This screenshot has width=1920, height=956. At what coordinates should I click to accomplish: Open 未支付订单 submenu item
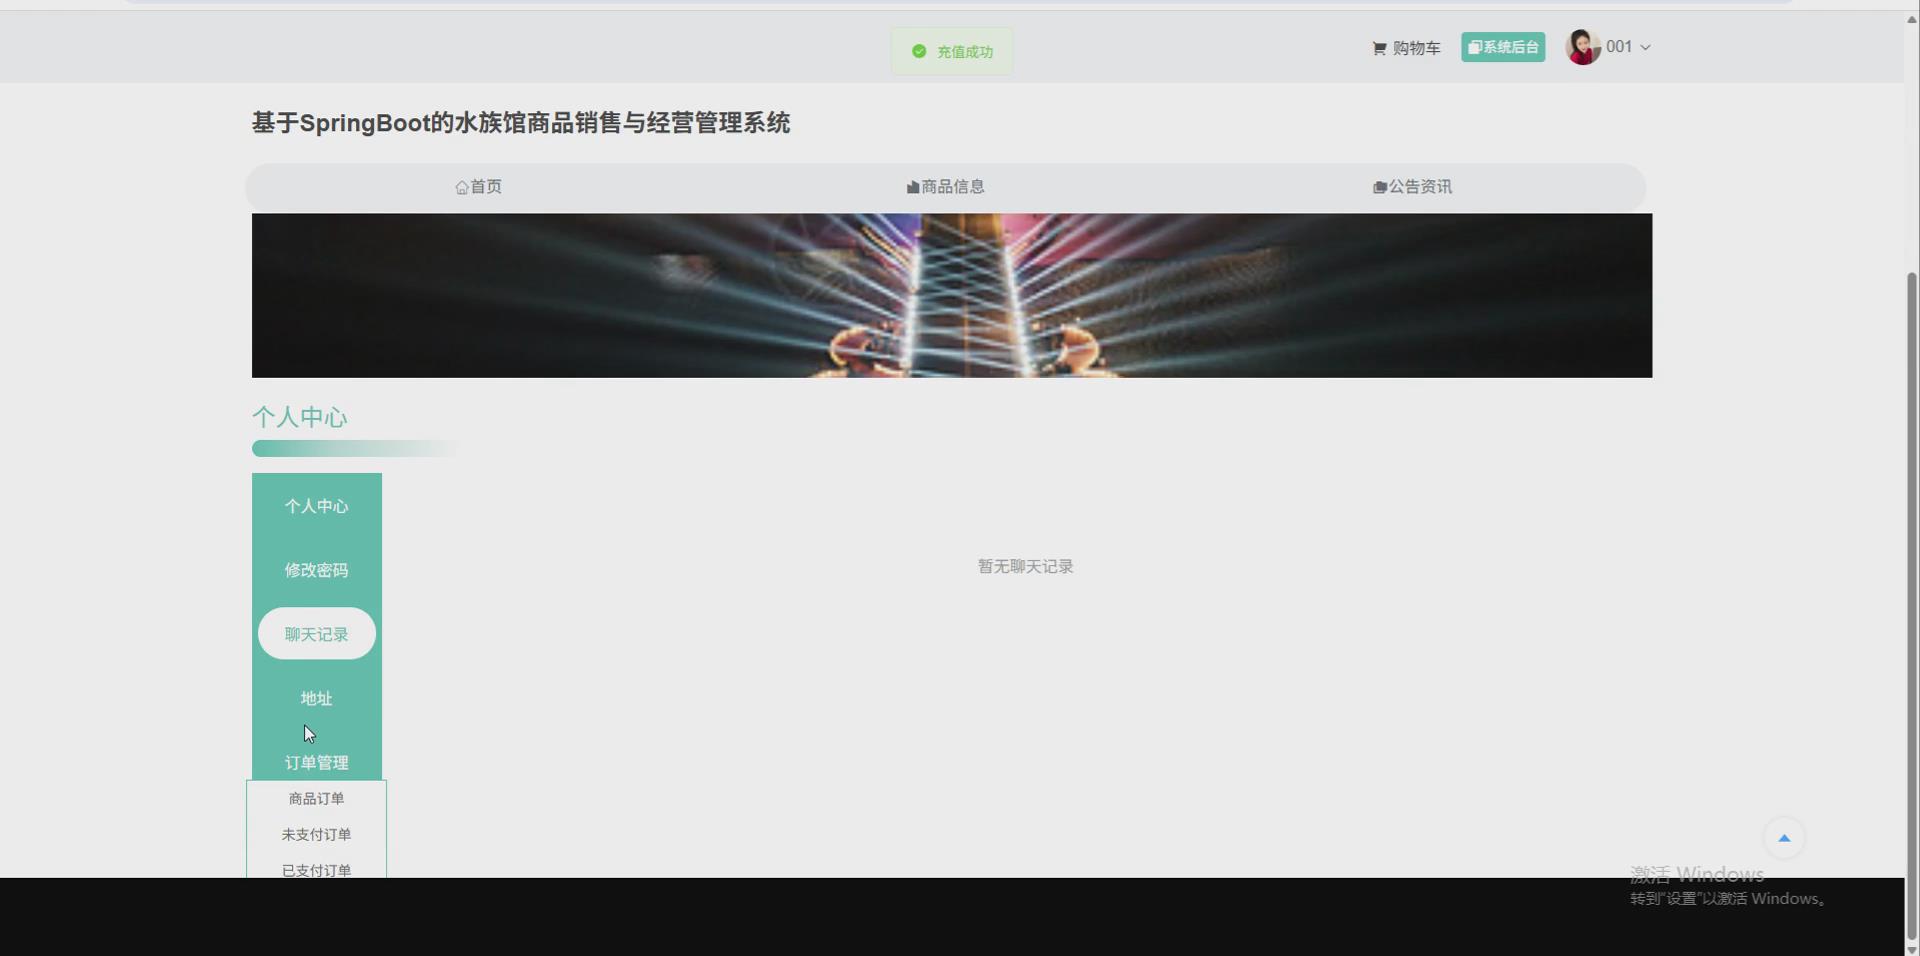click(316, 834)
